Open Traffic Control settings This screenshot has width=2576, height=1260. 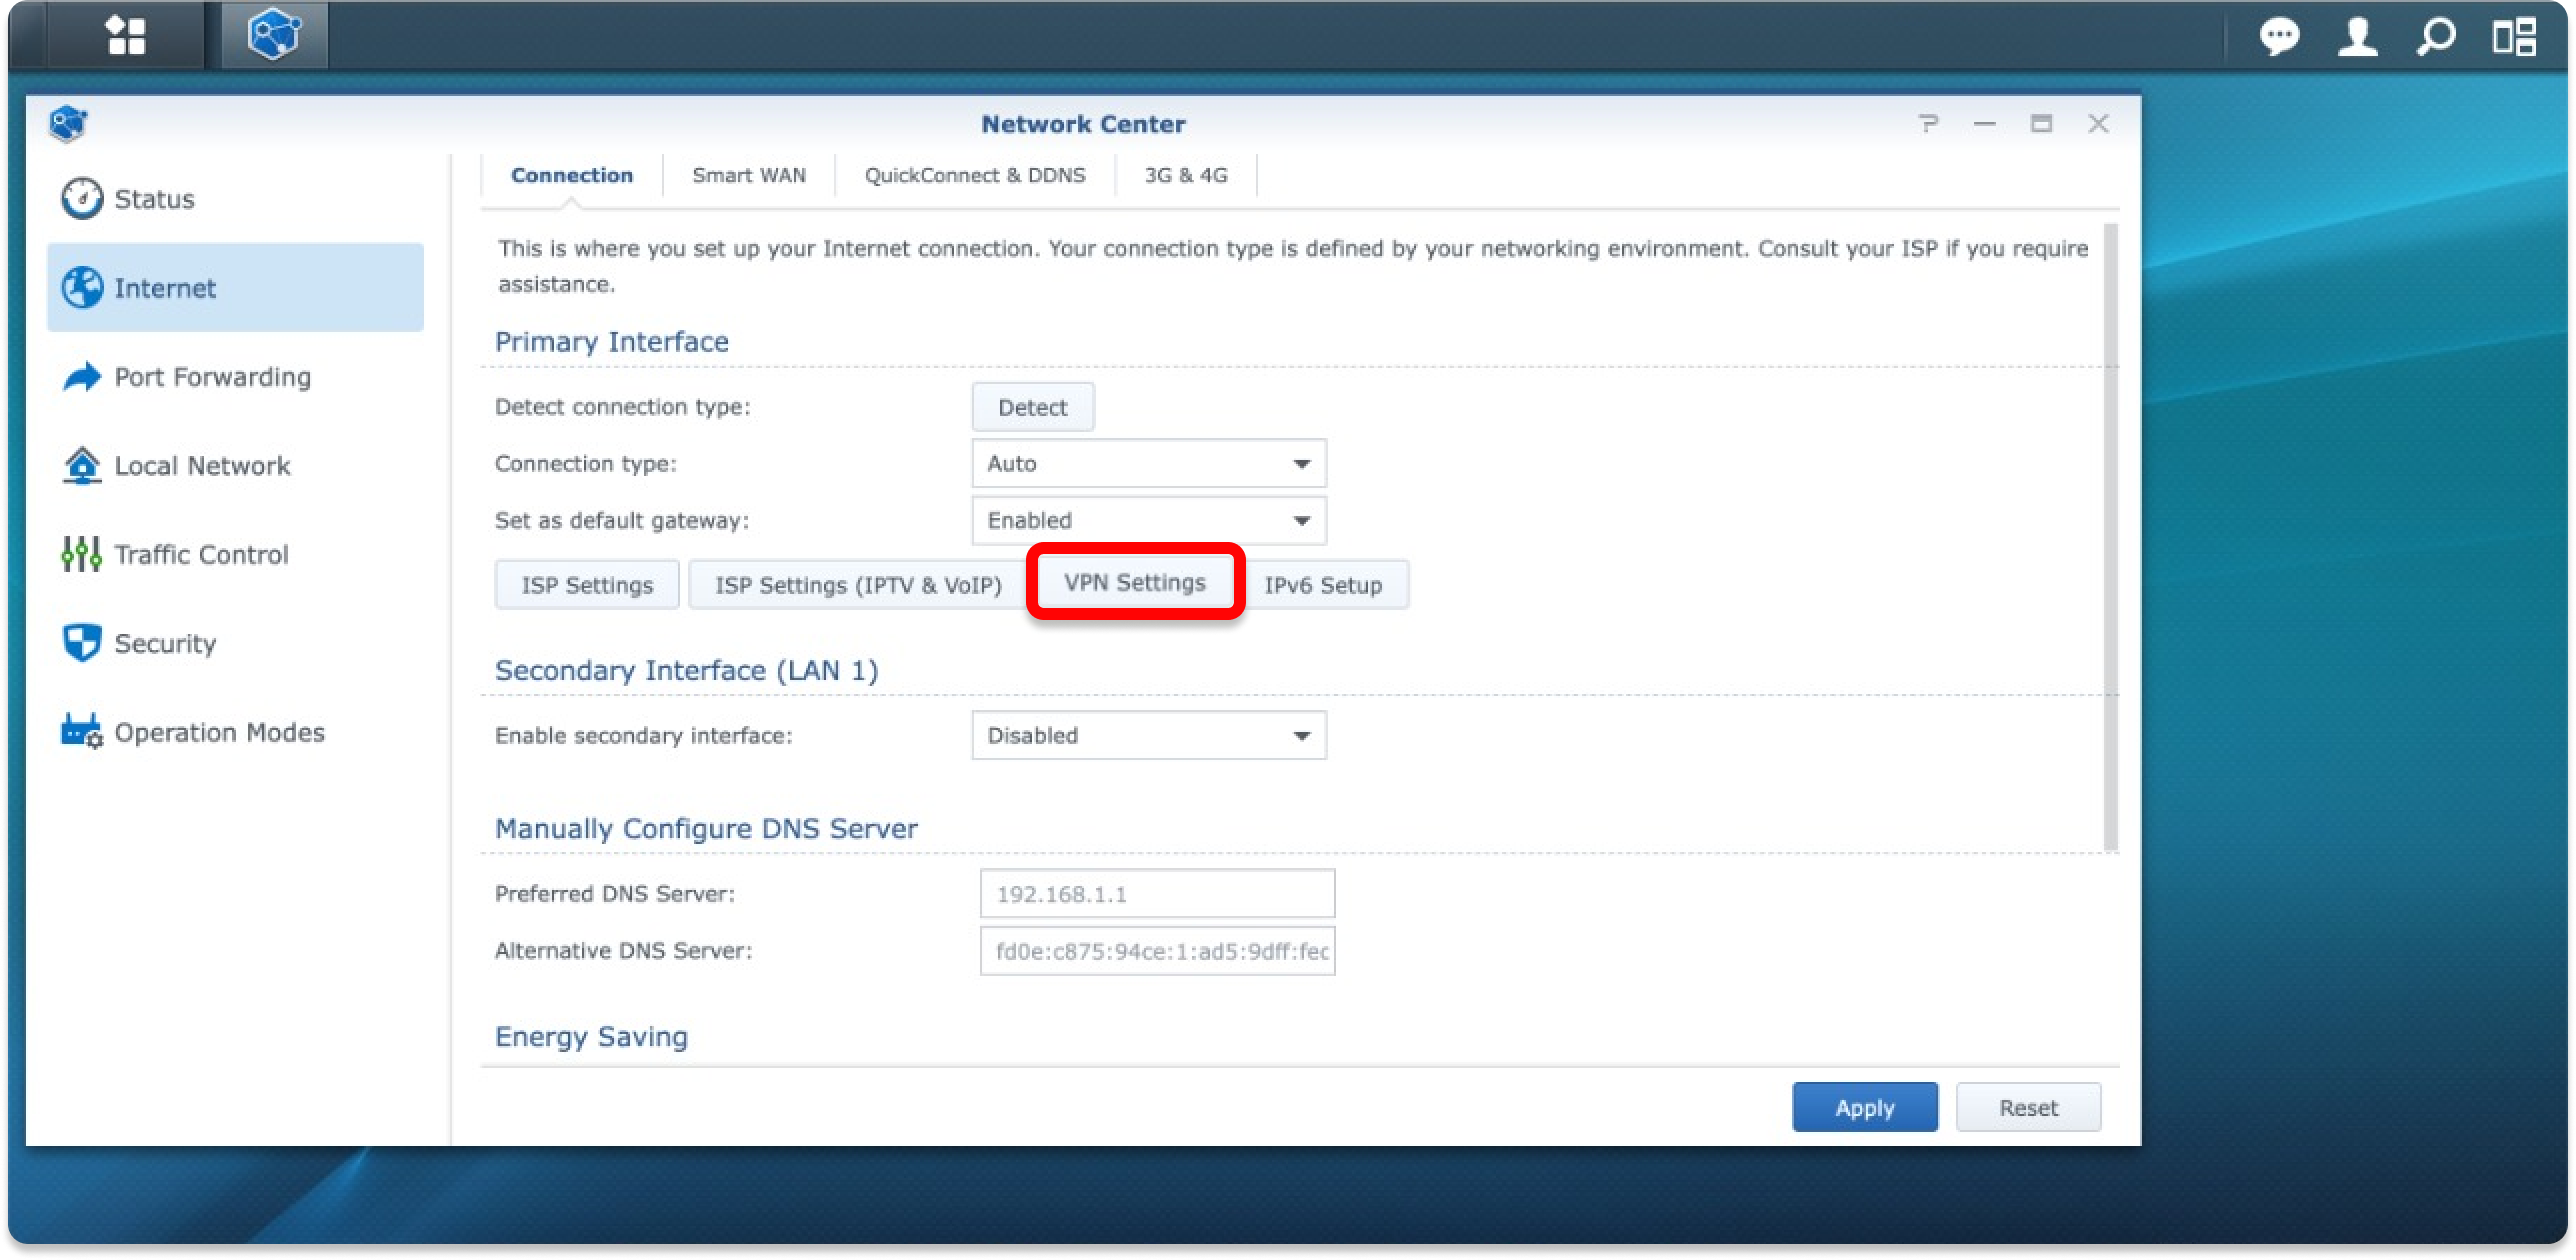(201, 555)
